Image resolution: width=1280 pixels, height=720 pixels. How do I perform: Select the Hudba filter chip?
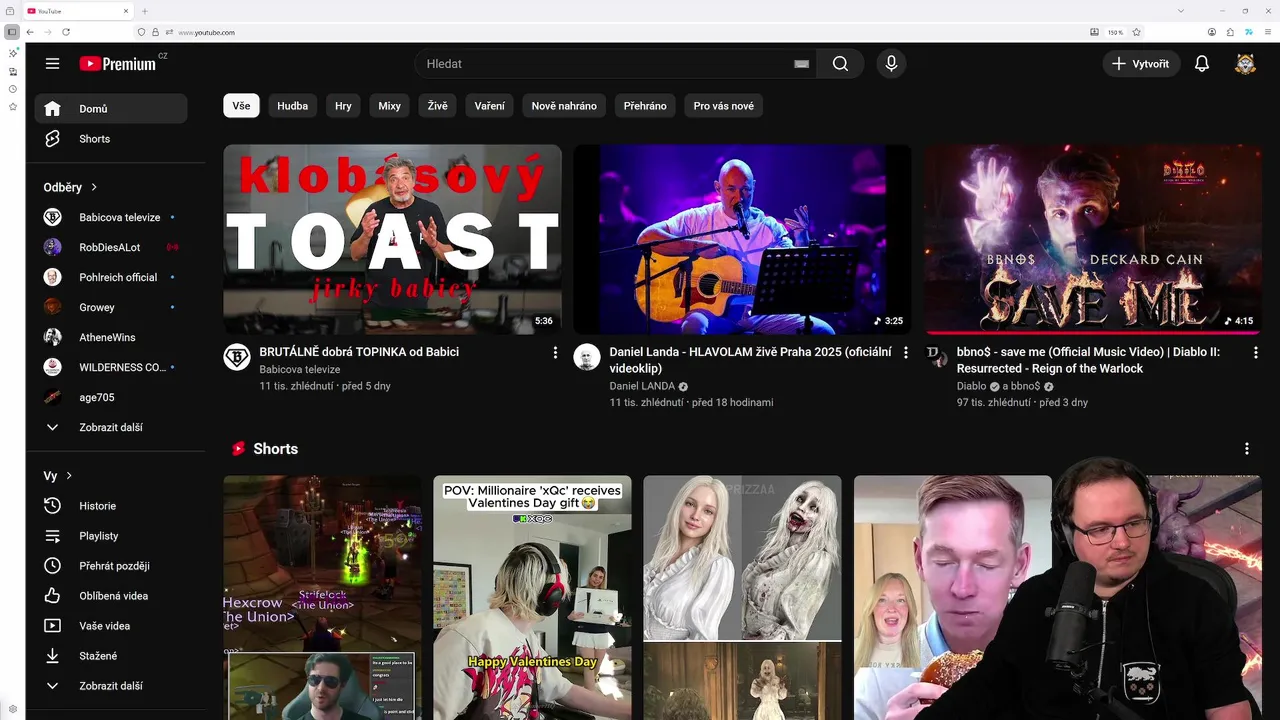click(x=293, y=106)
